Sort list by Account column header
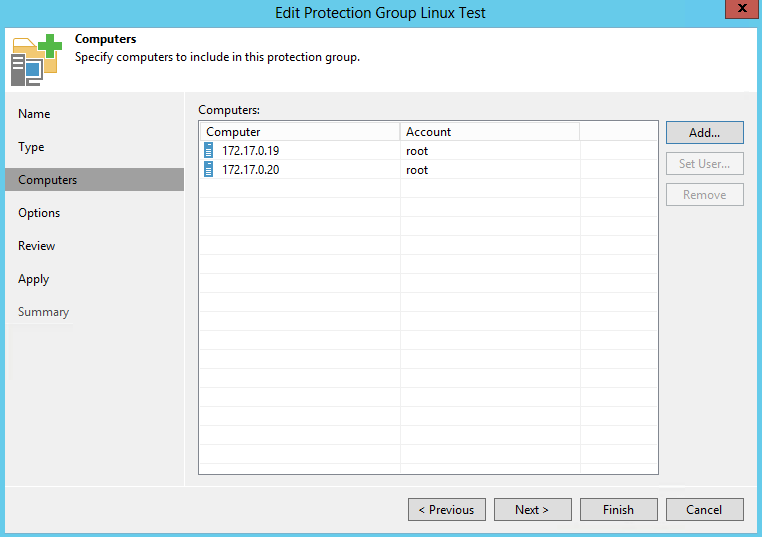Image resolution: width=762 pixels, height=537 pixels. click(489, 132)
